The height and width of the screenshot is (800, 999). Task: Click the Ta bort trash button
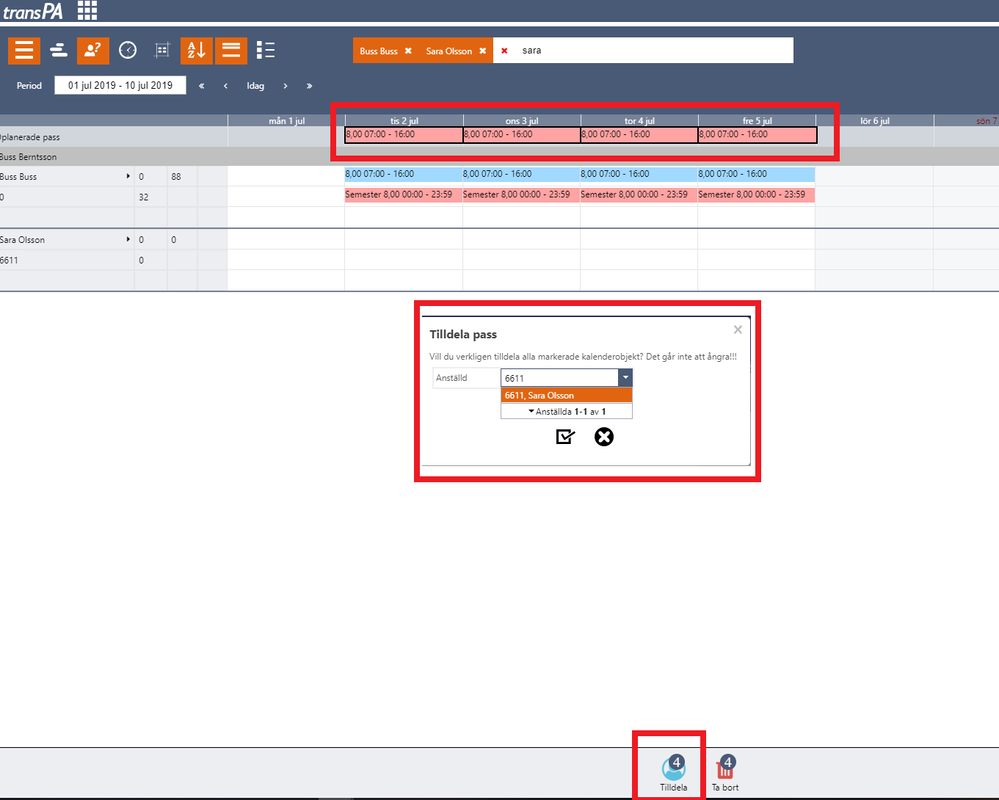(x=725, y=773)
